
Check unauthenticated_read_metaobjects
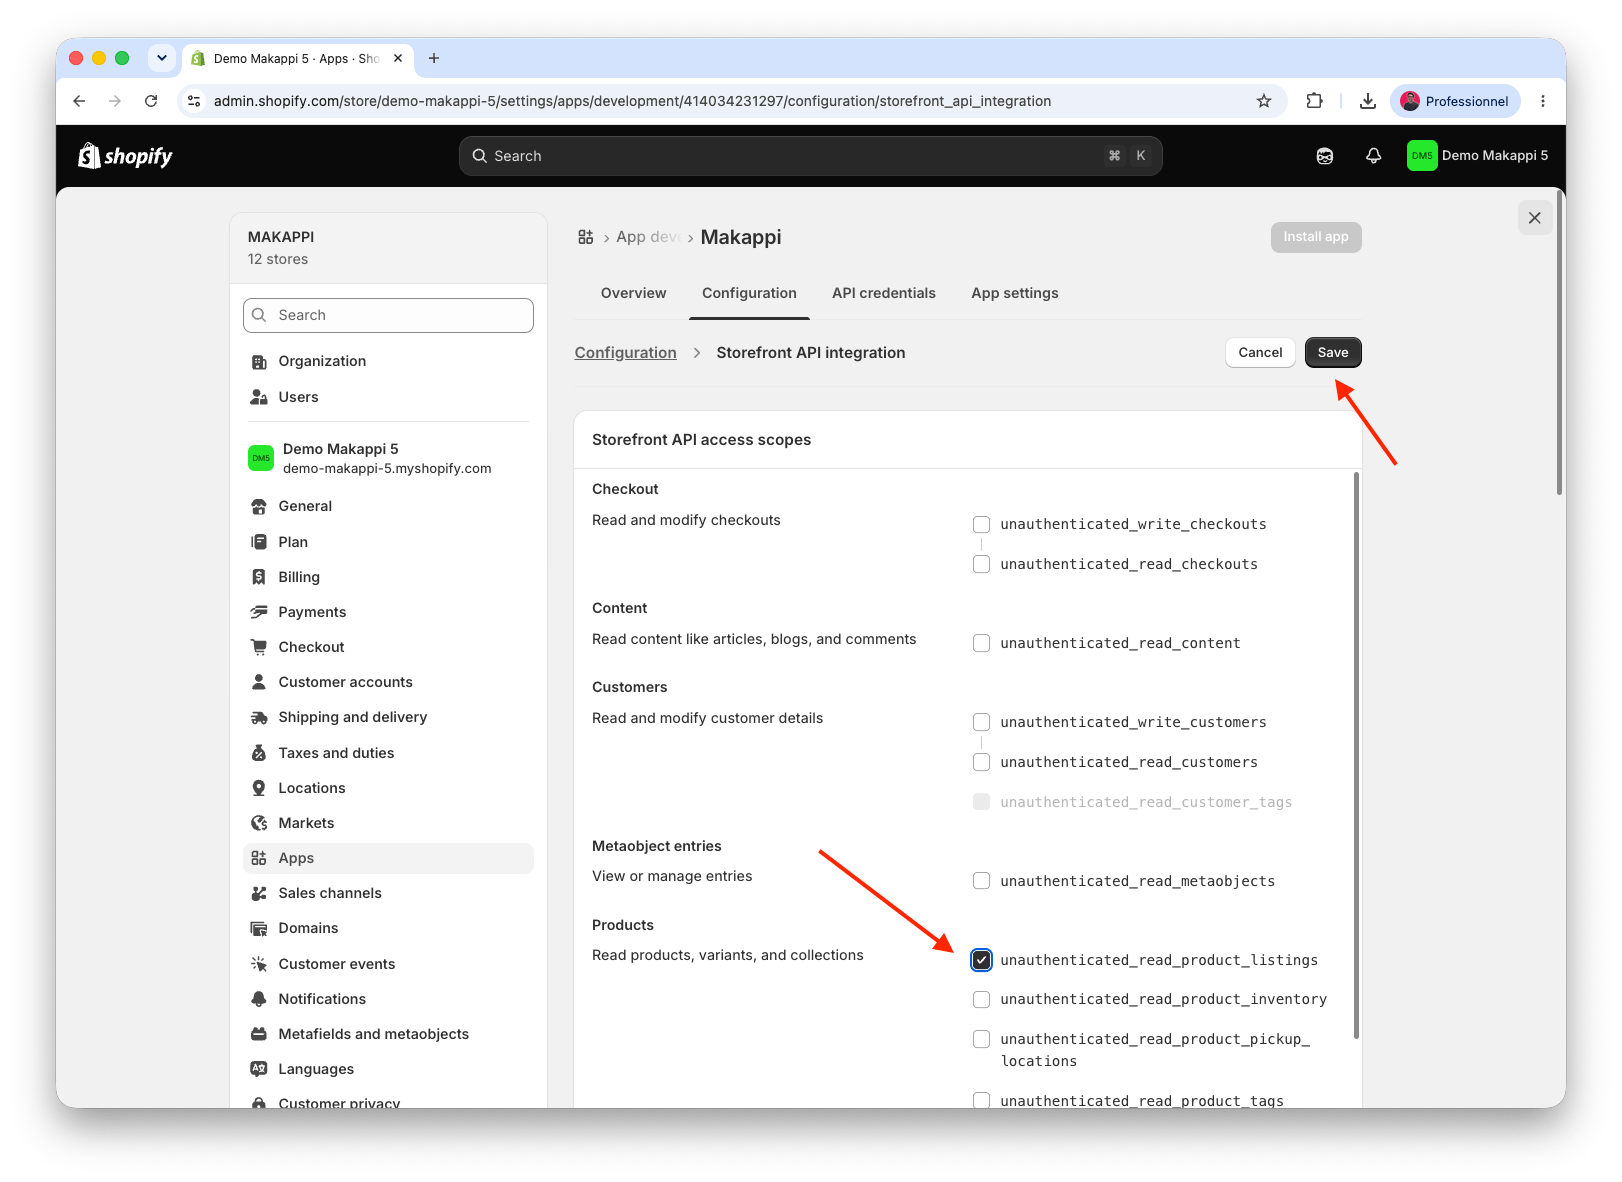coord(982,881)
